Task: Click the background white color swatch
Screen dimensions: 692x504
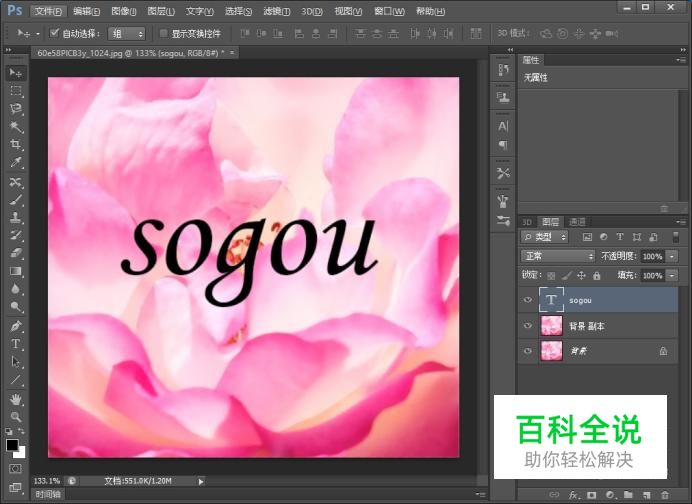Action: point(21,454)
